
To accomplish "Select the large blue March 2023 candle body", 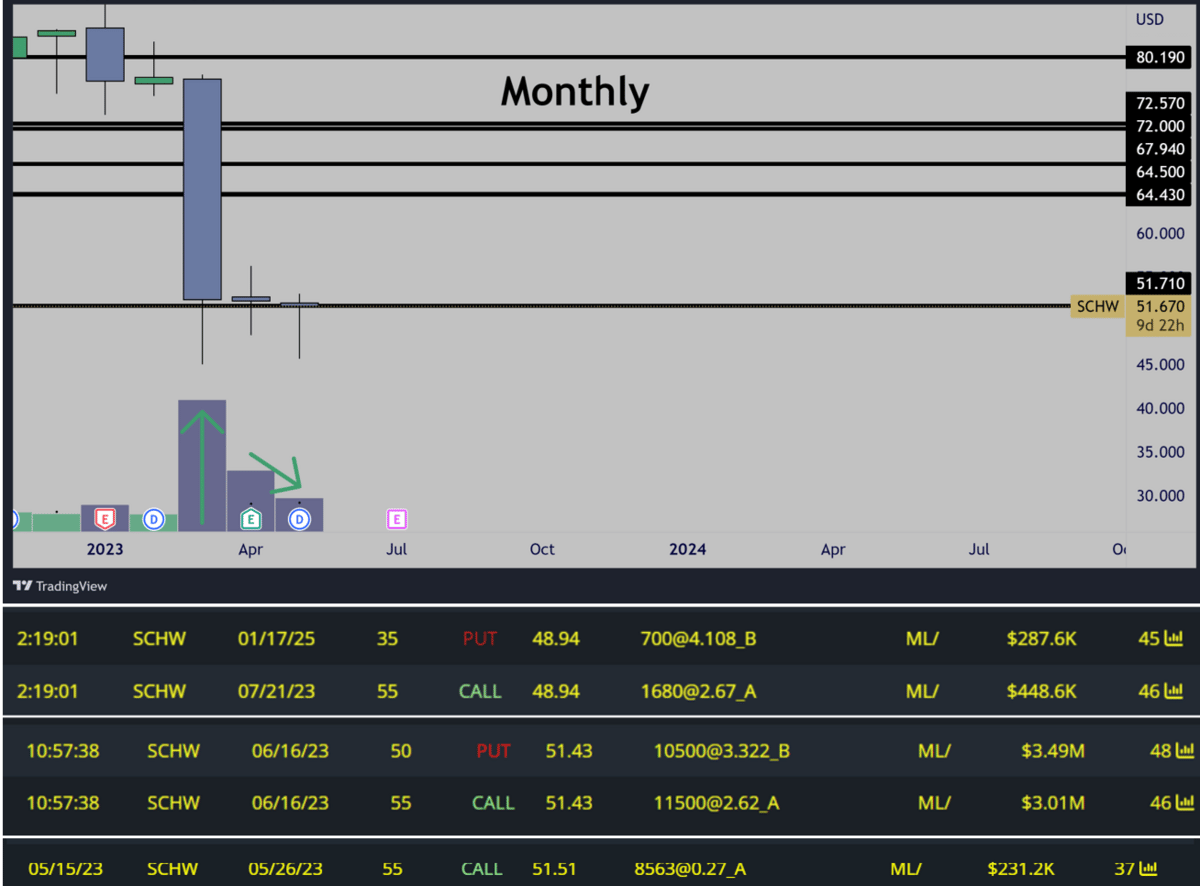I will 202,189.
